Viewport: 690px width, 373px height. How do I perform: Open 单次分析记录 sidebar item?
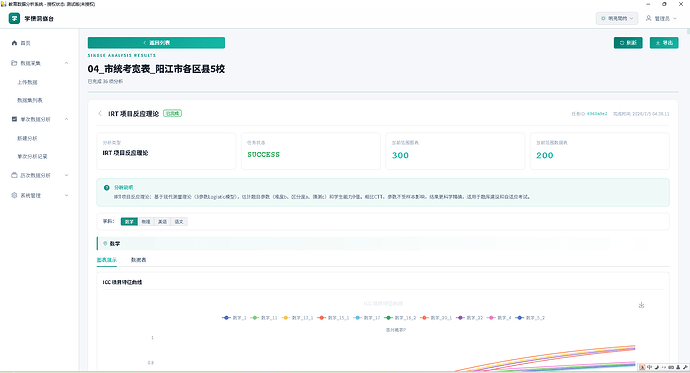[x=32, y=156]
